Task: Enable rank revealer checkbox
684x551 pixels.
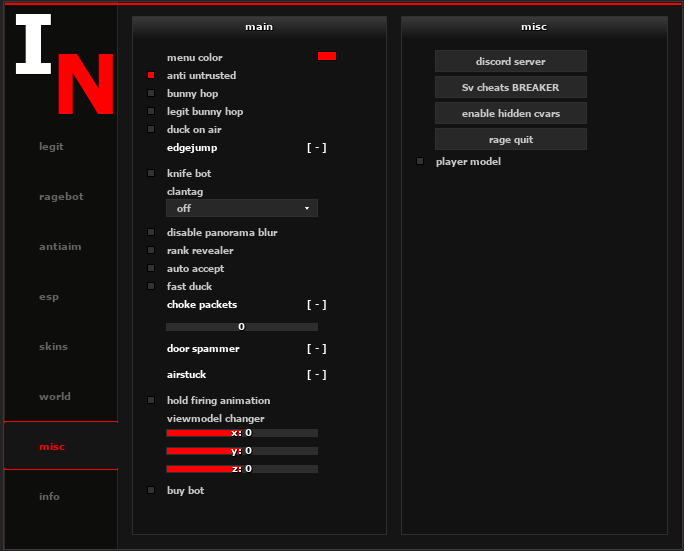Action: 151,250
